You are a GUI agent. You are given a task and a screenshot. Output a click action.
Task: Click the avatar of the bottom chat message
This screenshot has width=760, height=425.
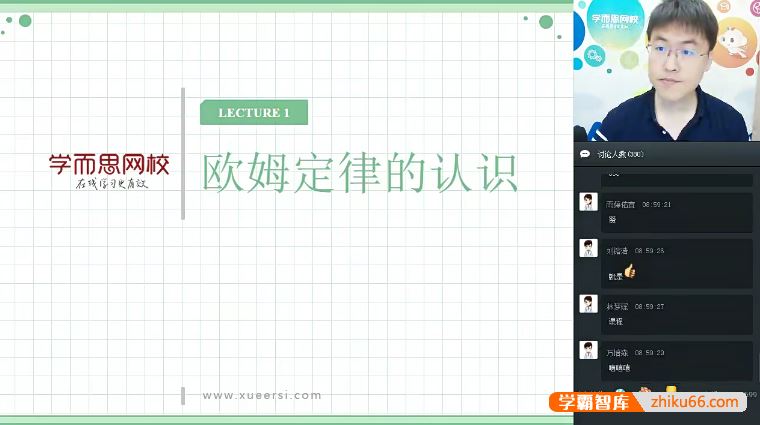click(x=588, y=350)
